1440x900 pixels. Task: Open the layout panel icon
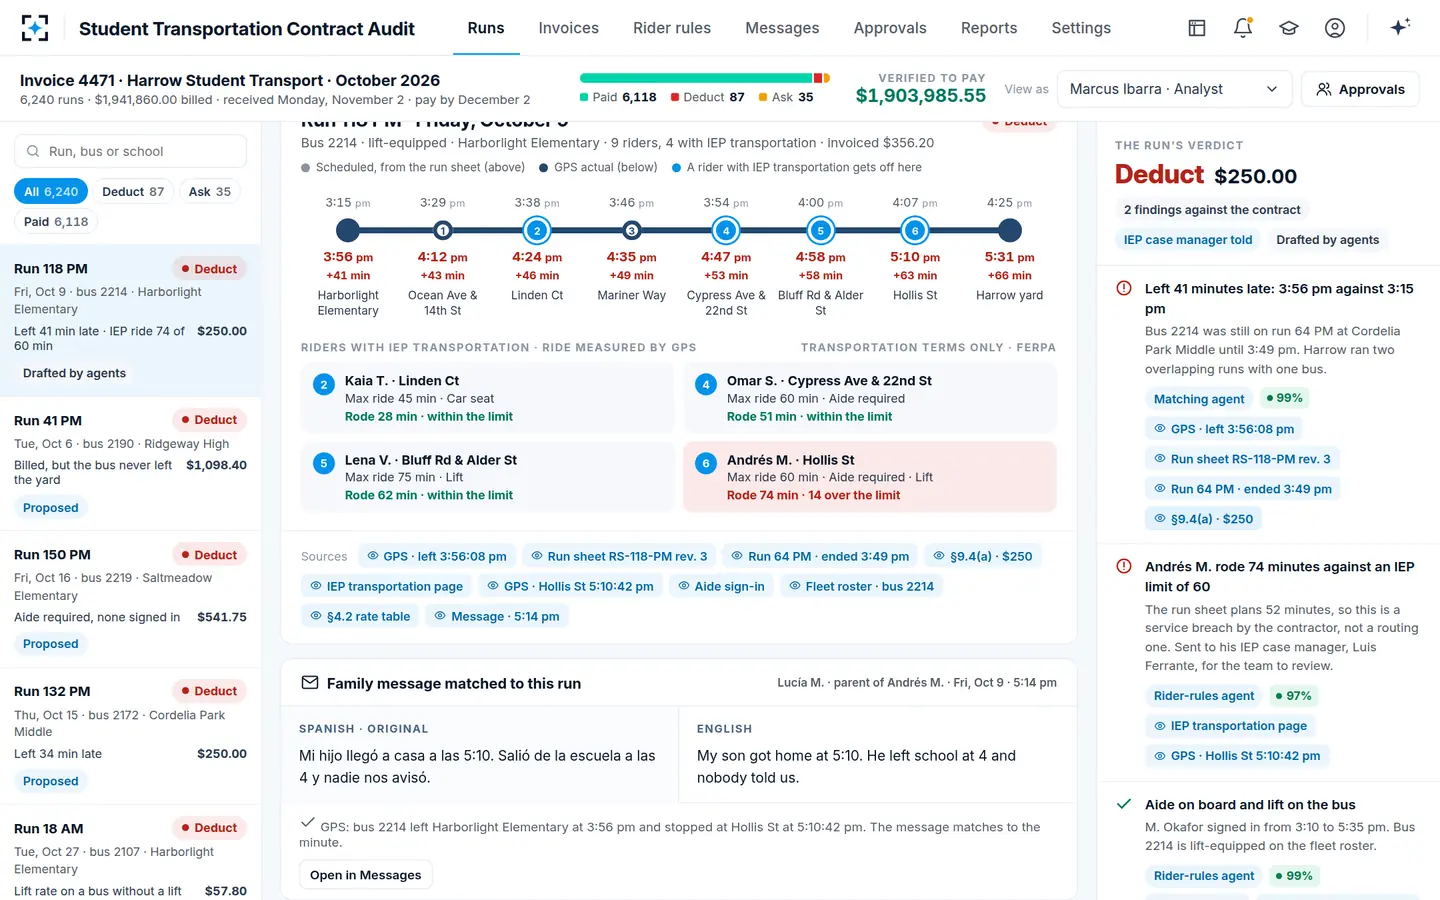click(1197, 28)
